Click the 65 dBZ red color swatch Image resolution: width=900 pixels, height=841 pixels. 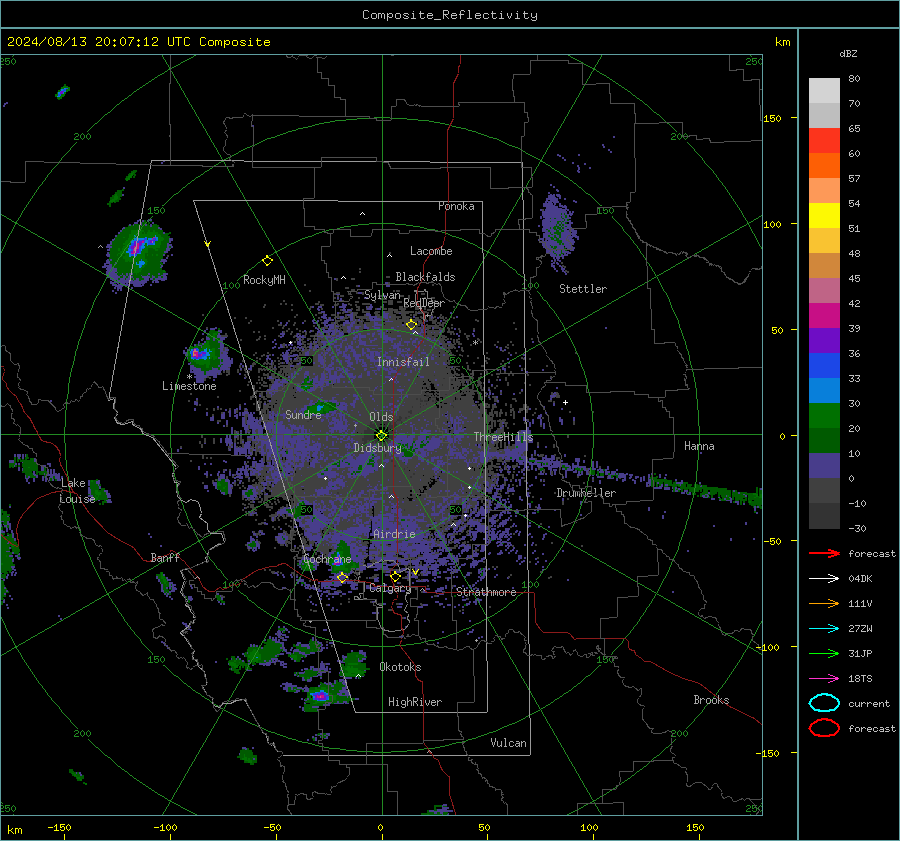point(824,140)
